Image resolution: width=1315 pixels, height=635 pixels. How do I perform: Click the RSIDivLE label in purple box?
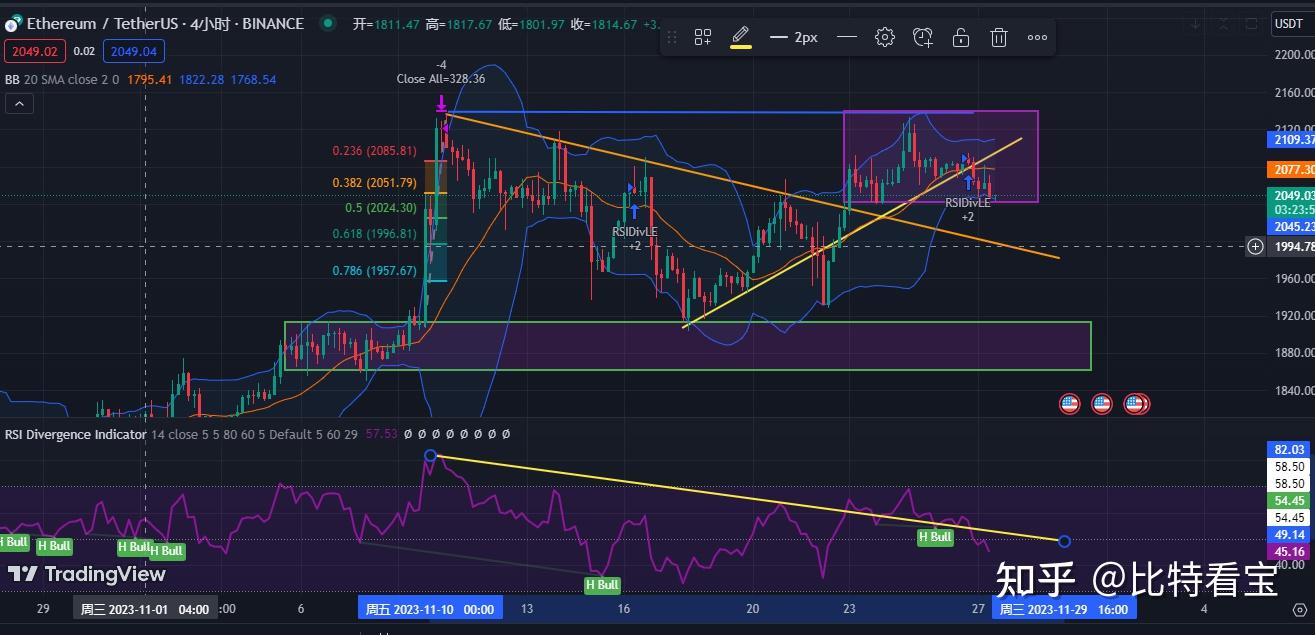click(968, 202)
